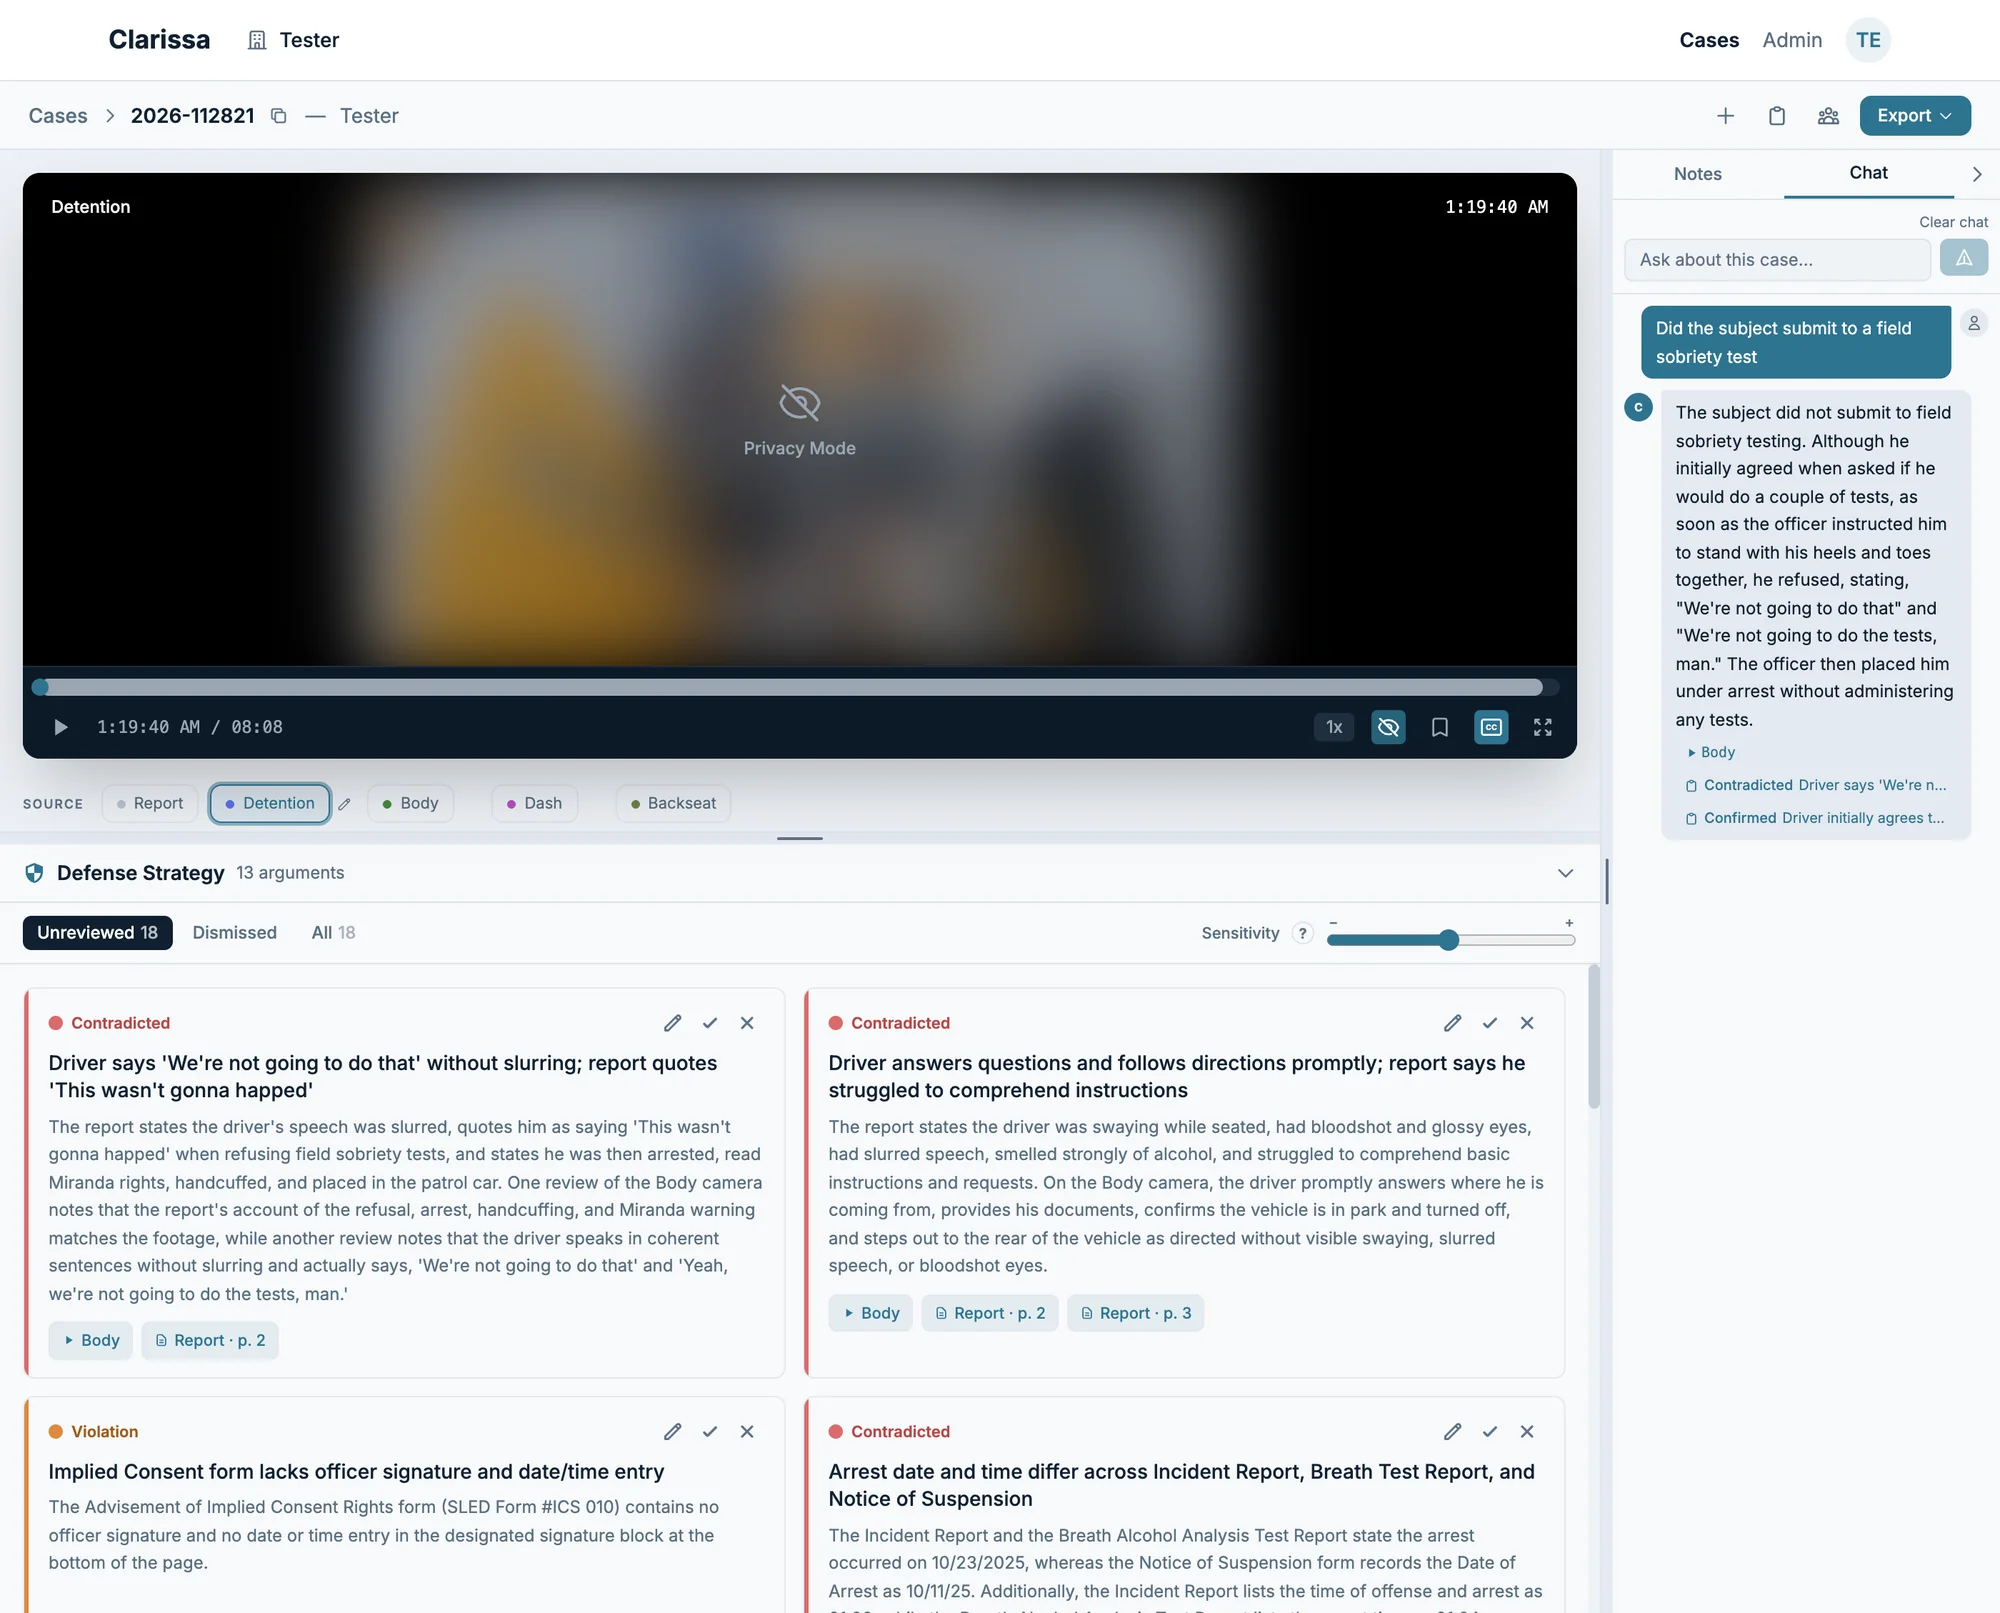Dismiss the 'struggled to comprehend instructions' card

1527,1023
